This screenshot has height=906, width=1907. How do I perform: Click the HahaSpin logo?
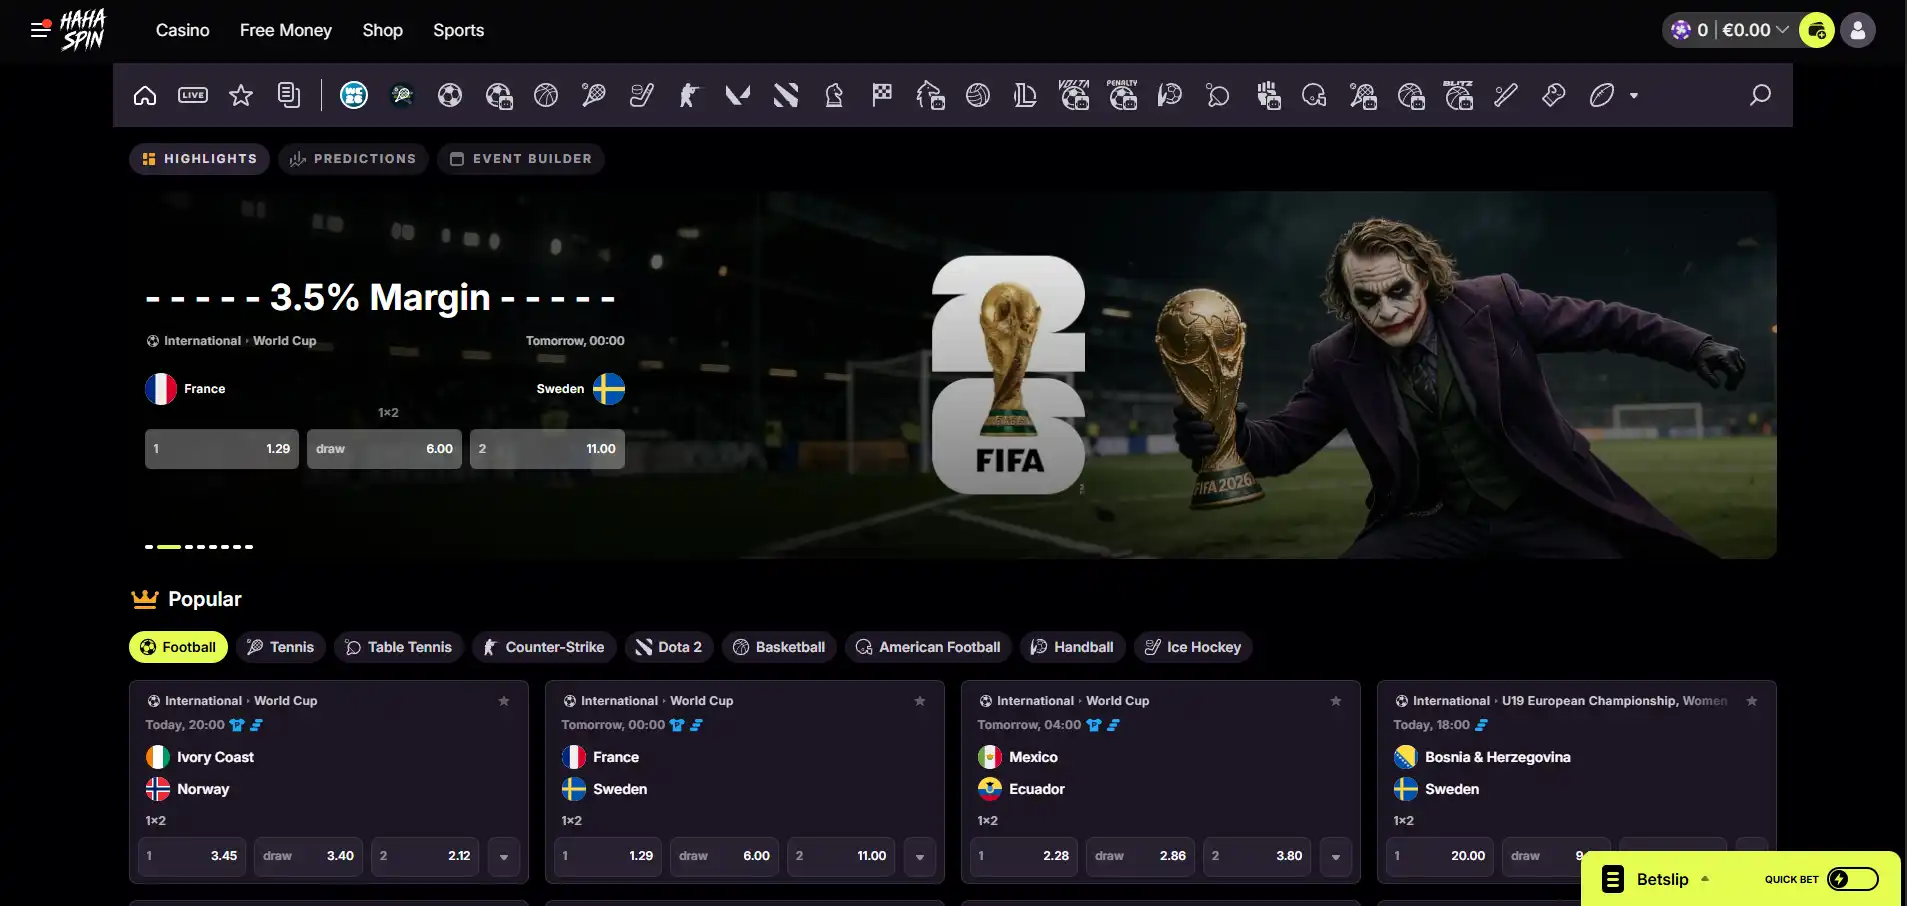click(x=83, y=30)
